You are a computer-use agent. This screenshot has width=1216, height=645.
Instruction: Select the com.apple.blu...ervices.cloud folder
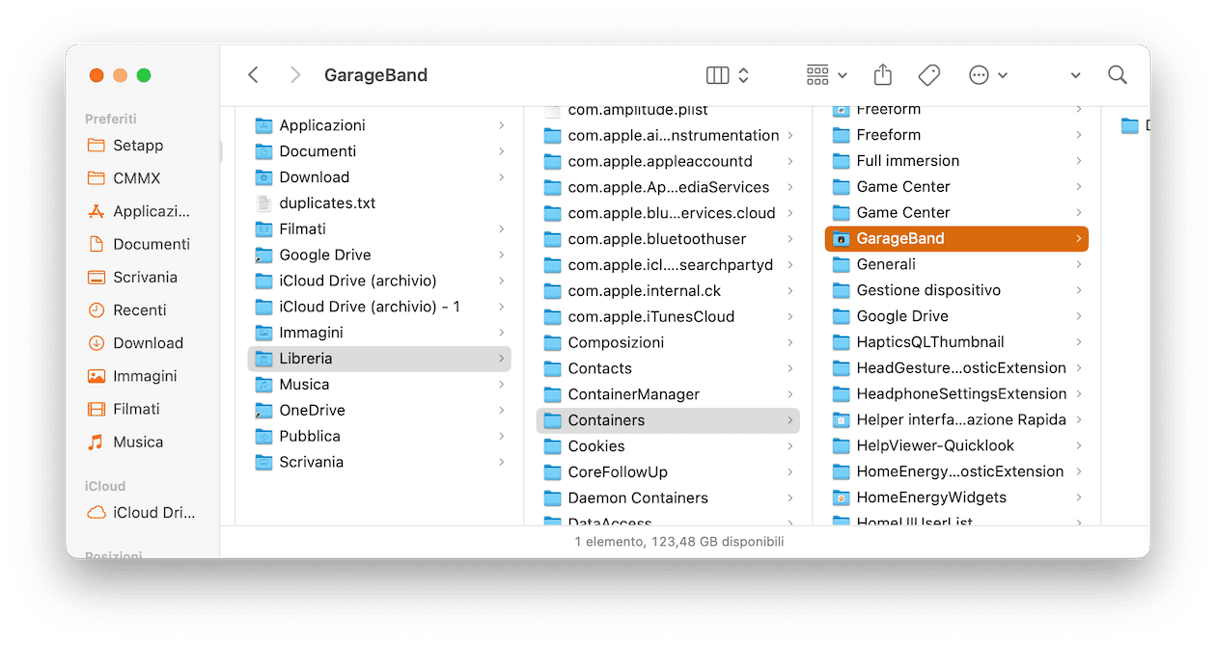(668, 213)
